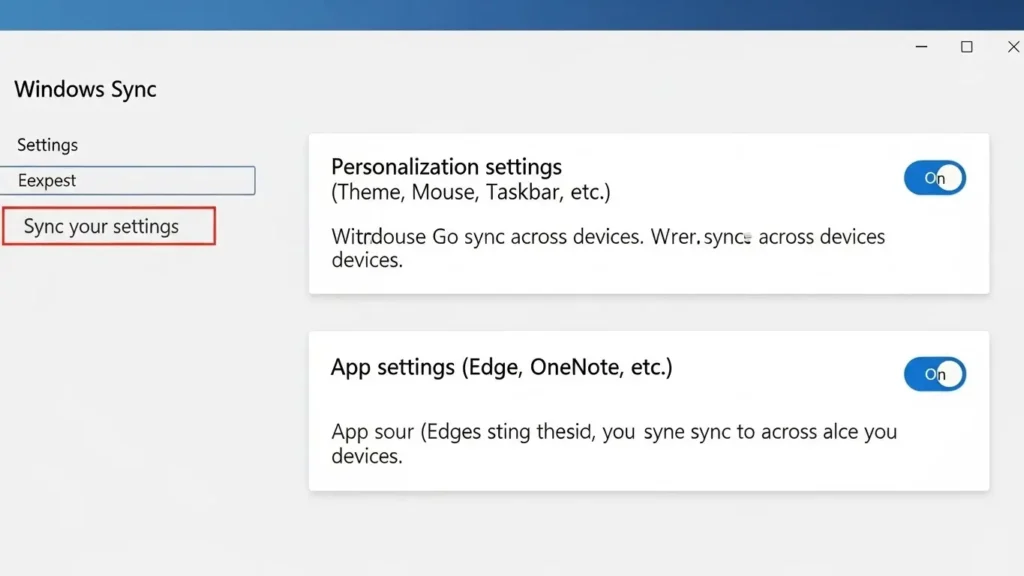Screen dimensions: 1024x576
Task: Minimize the Windows Sync window
Action: click(x=920, y=46)
